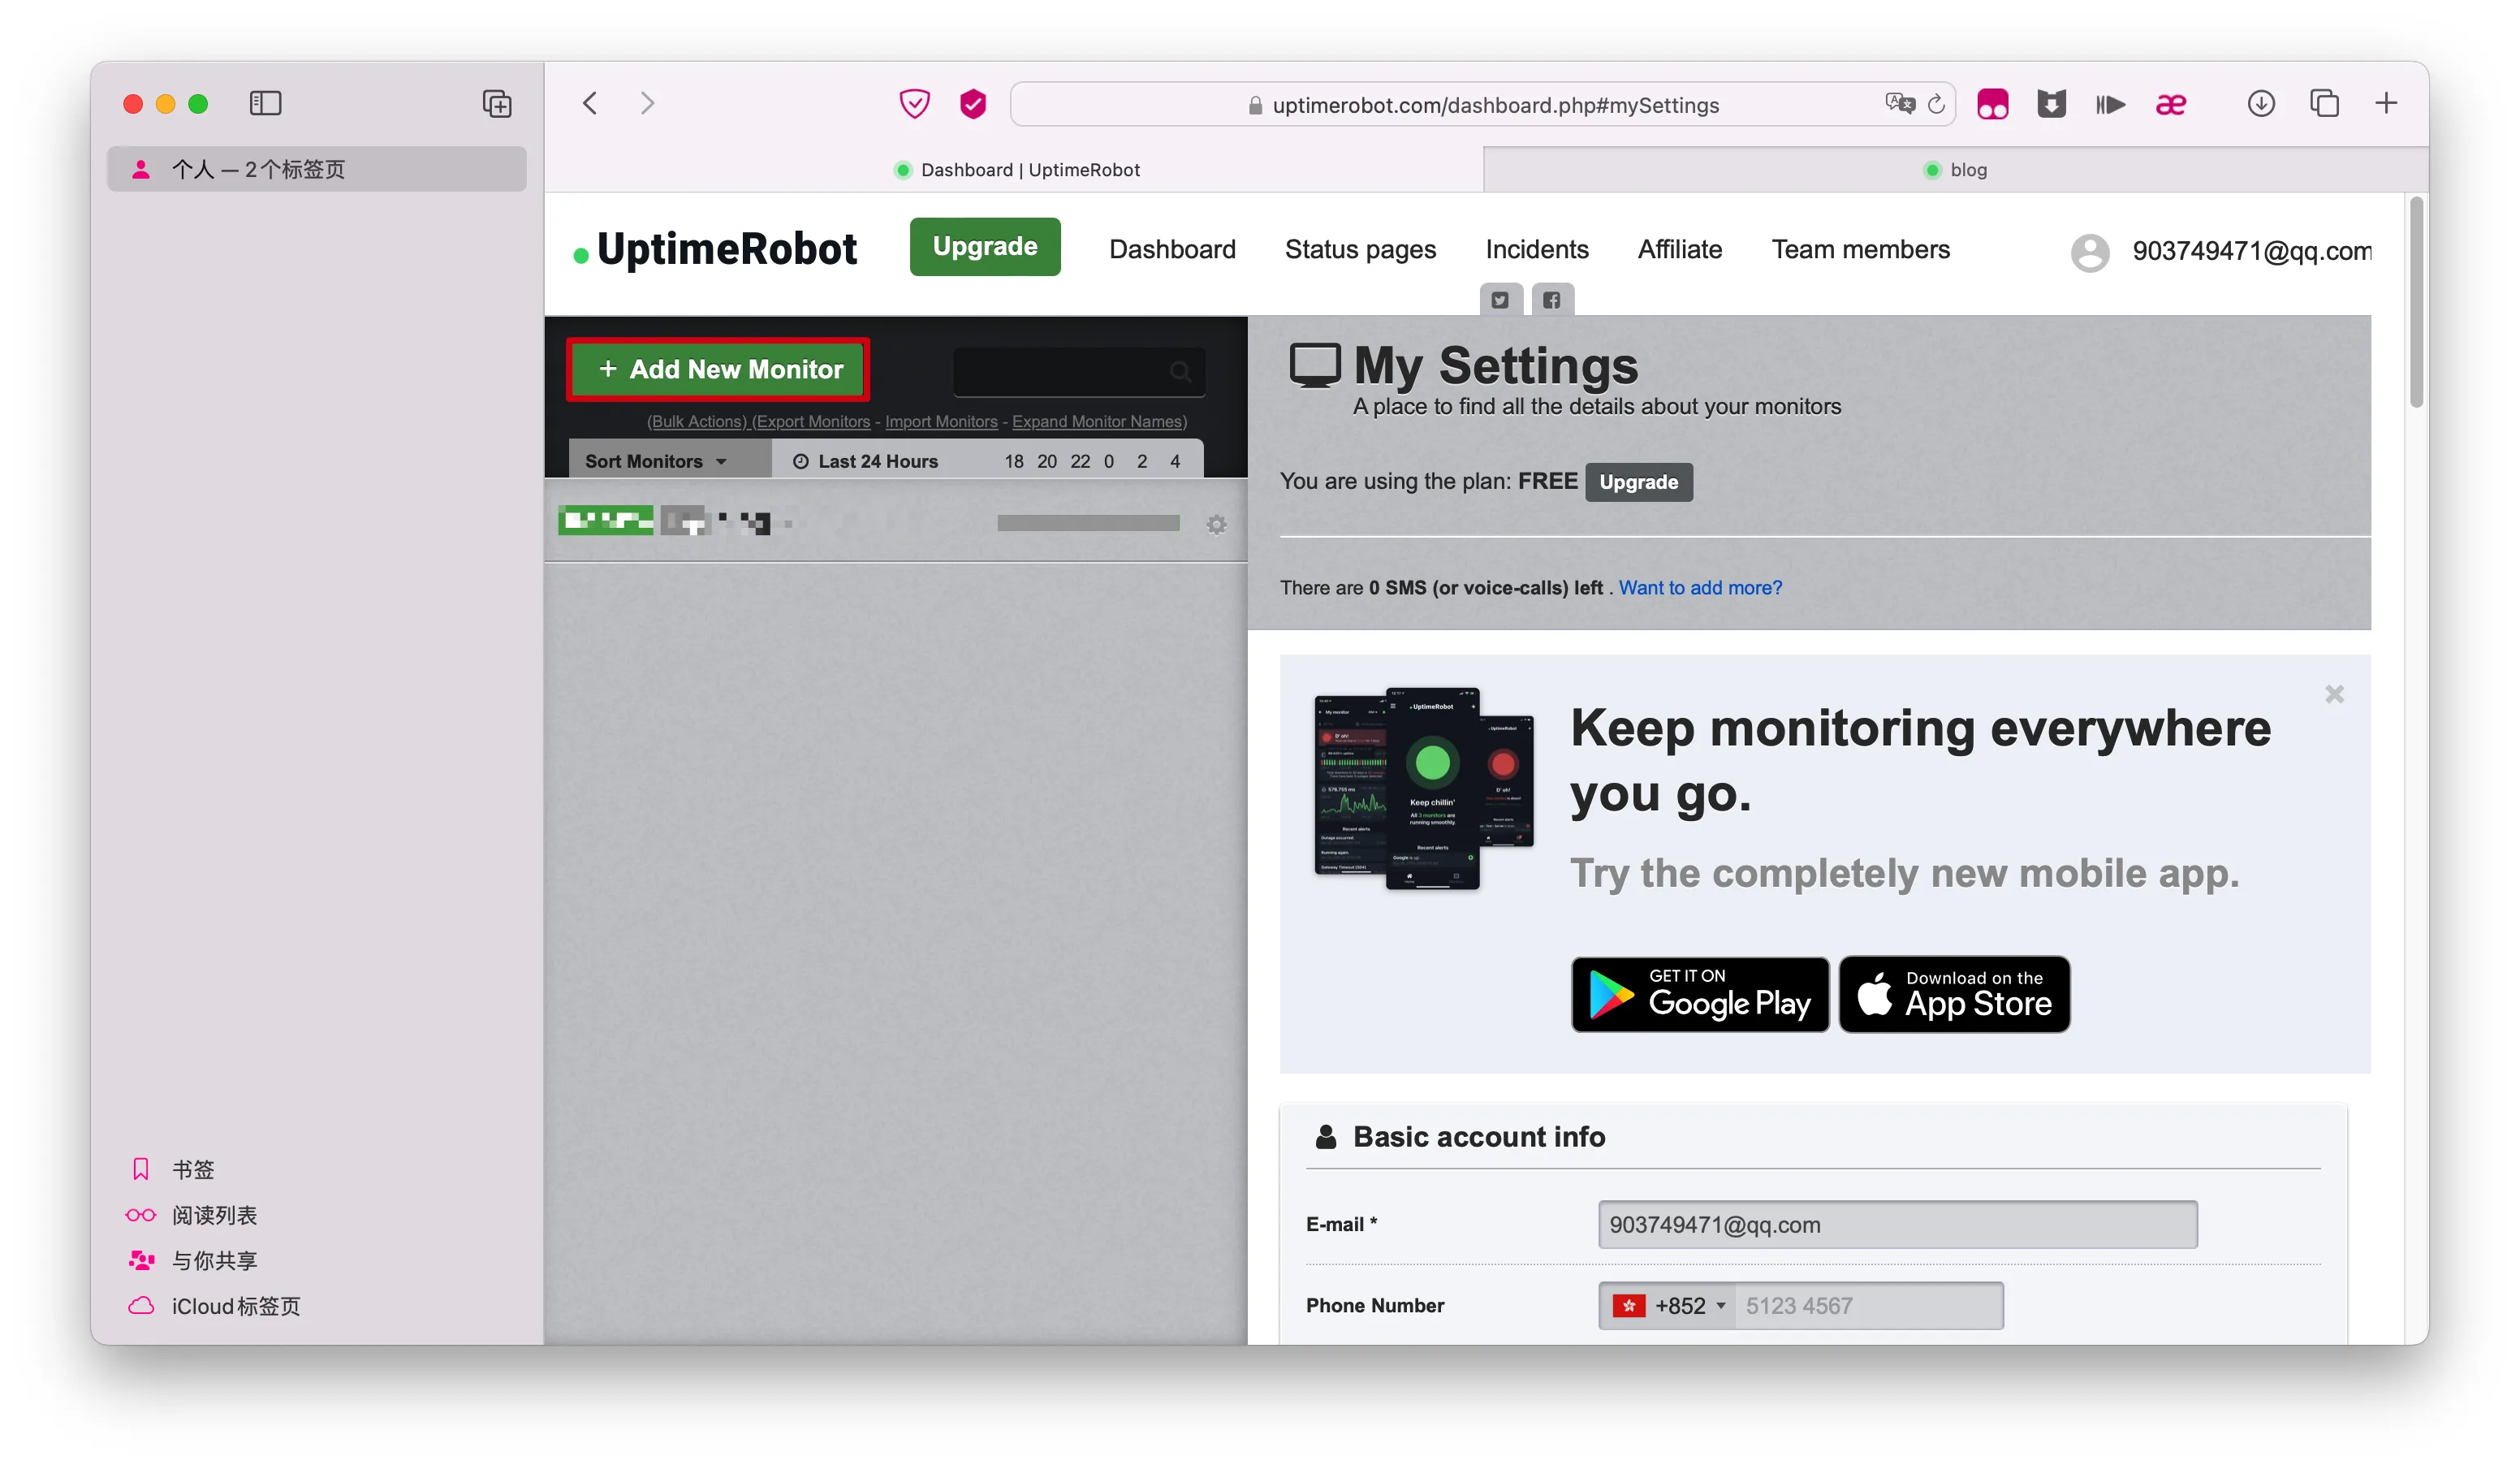
Task: Click the Get it on Google Play badge
Action: [x=1700, y=994]
